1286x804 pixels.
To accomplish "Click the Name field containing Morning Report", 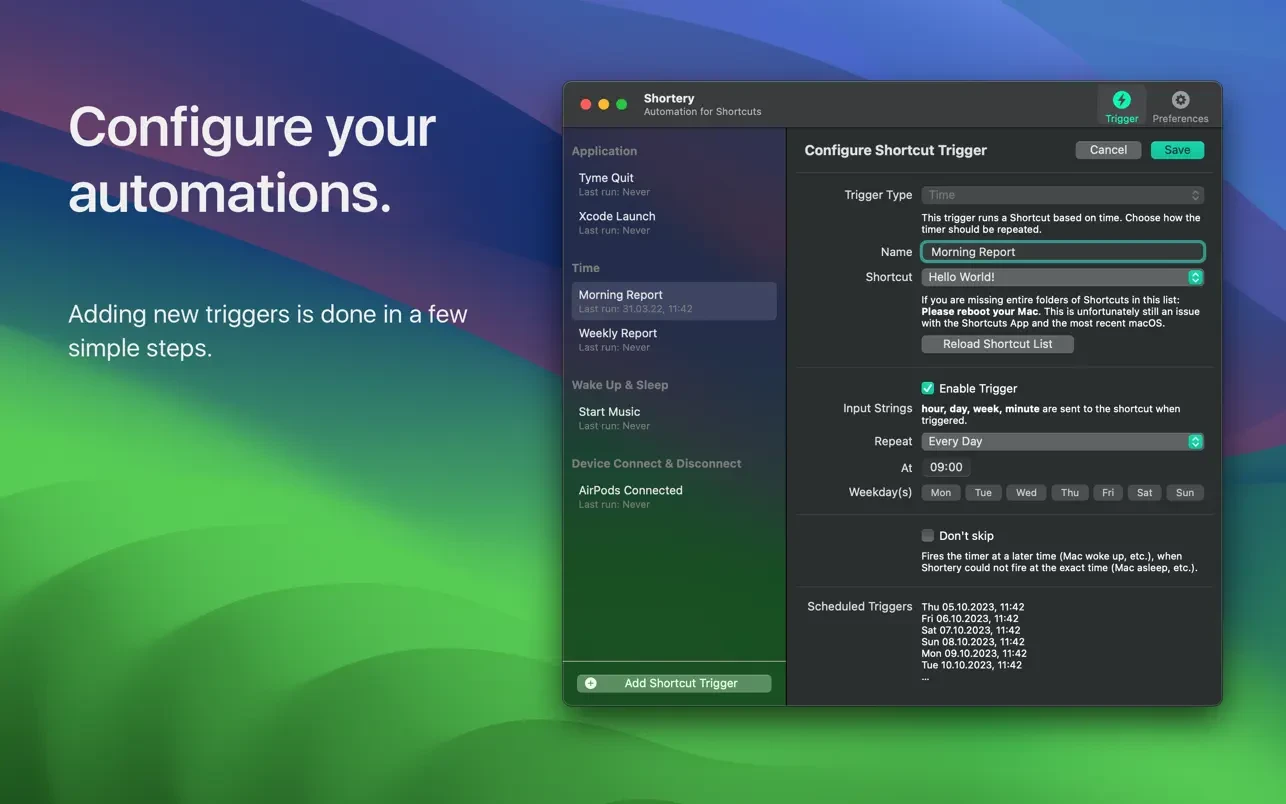I will 1062,252.
